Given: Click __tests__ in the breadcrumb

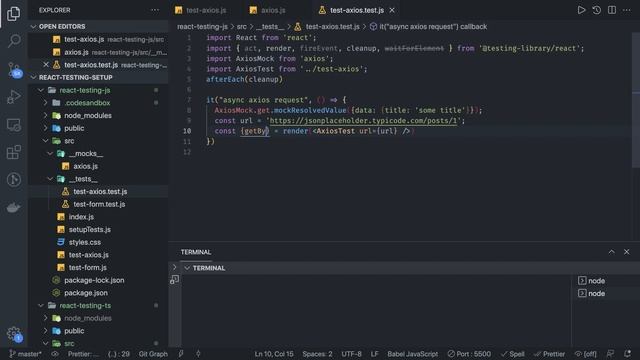Looking at the screenshot, I should pyautogui.click(x=270, y=27).
